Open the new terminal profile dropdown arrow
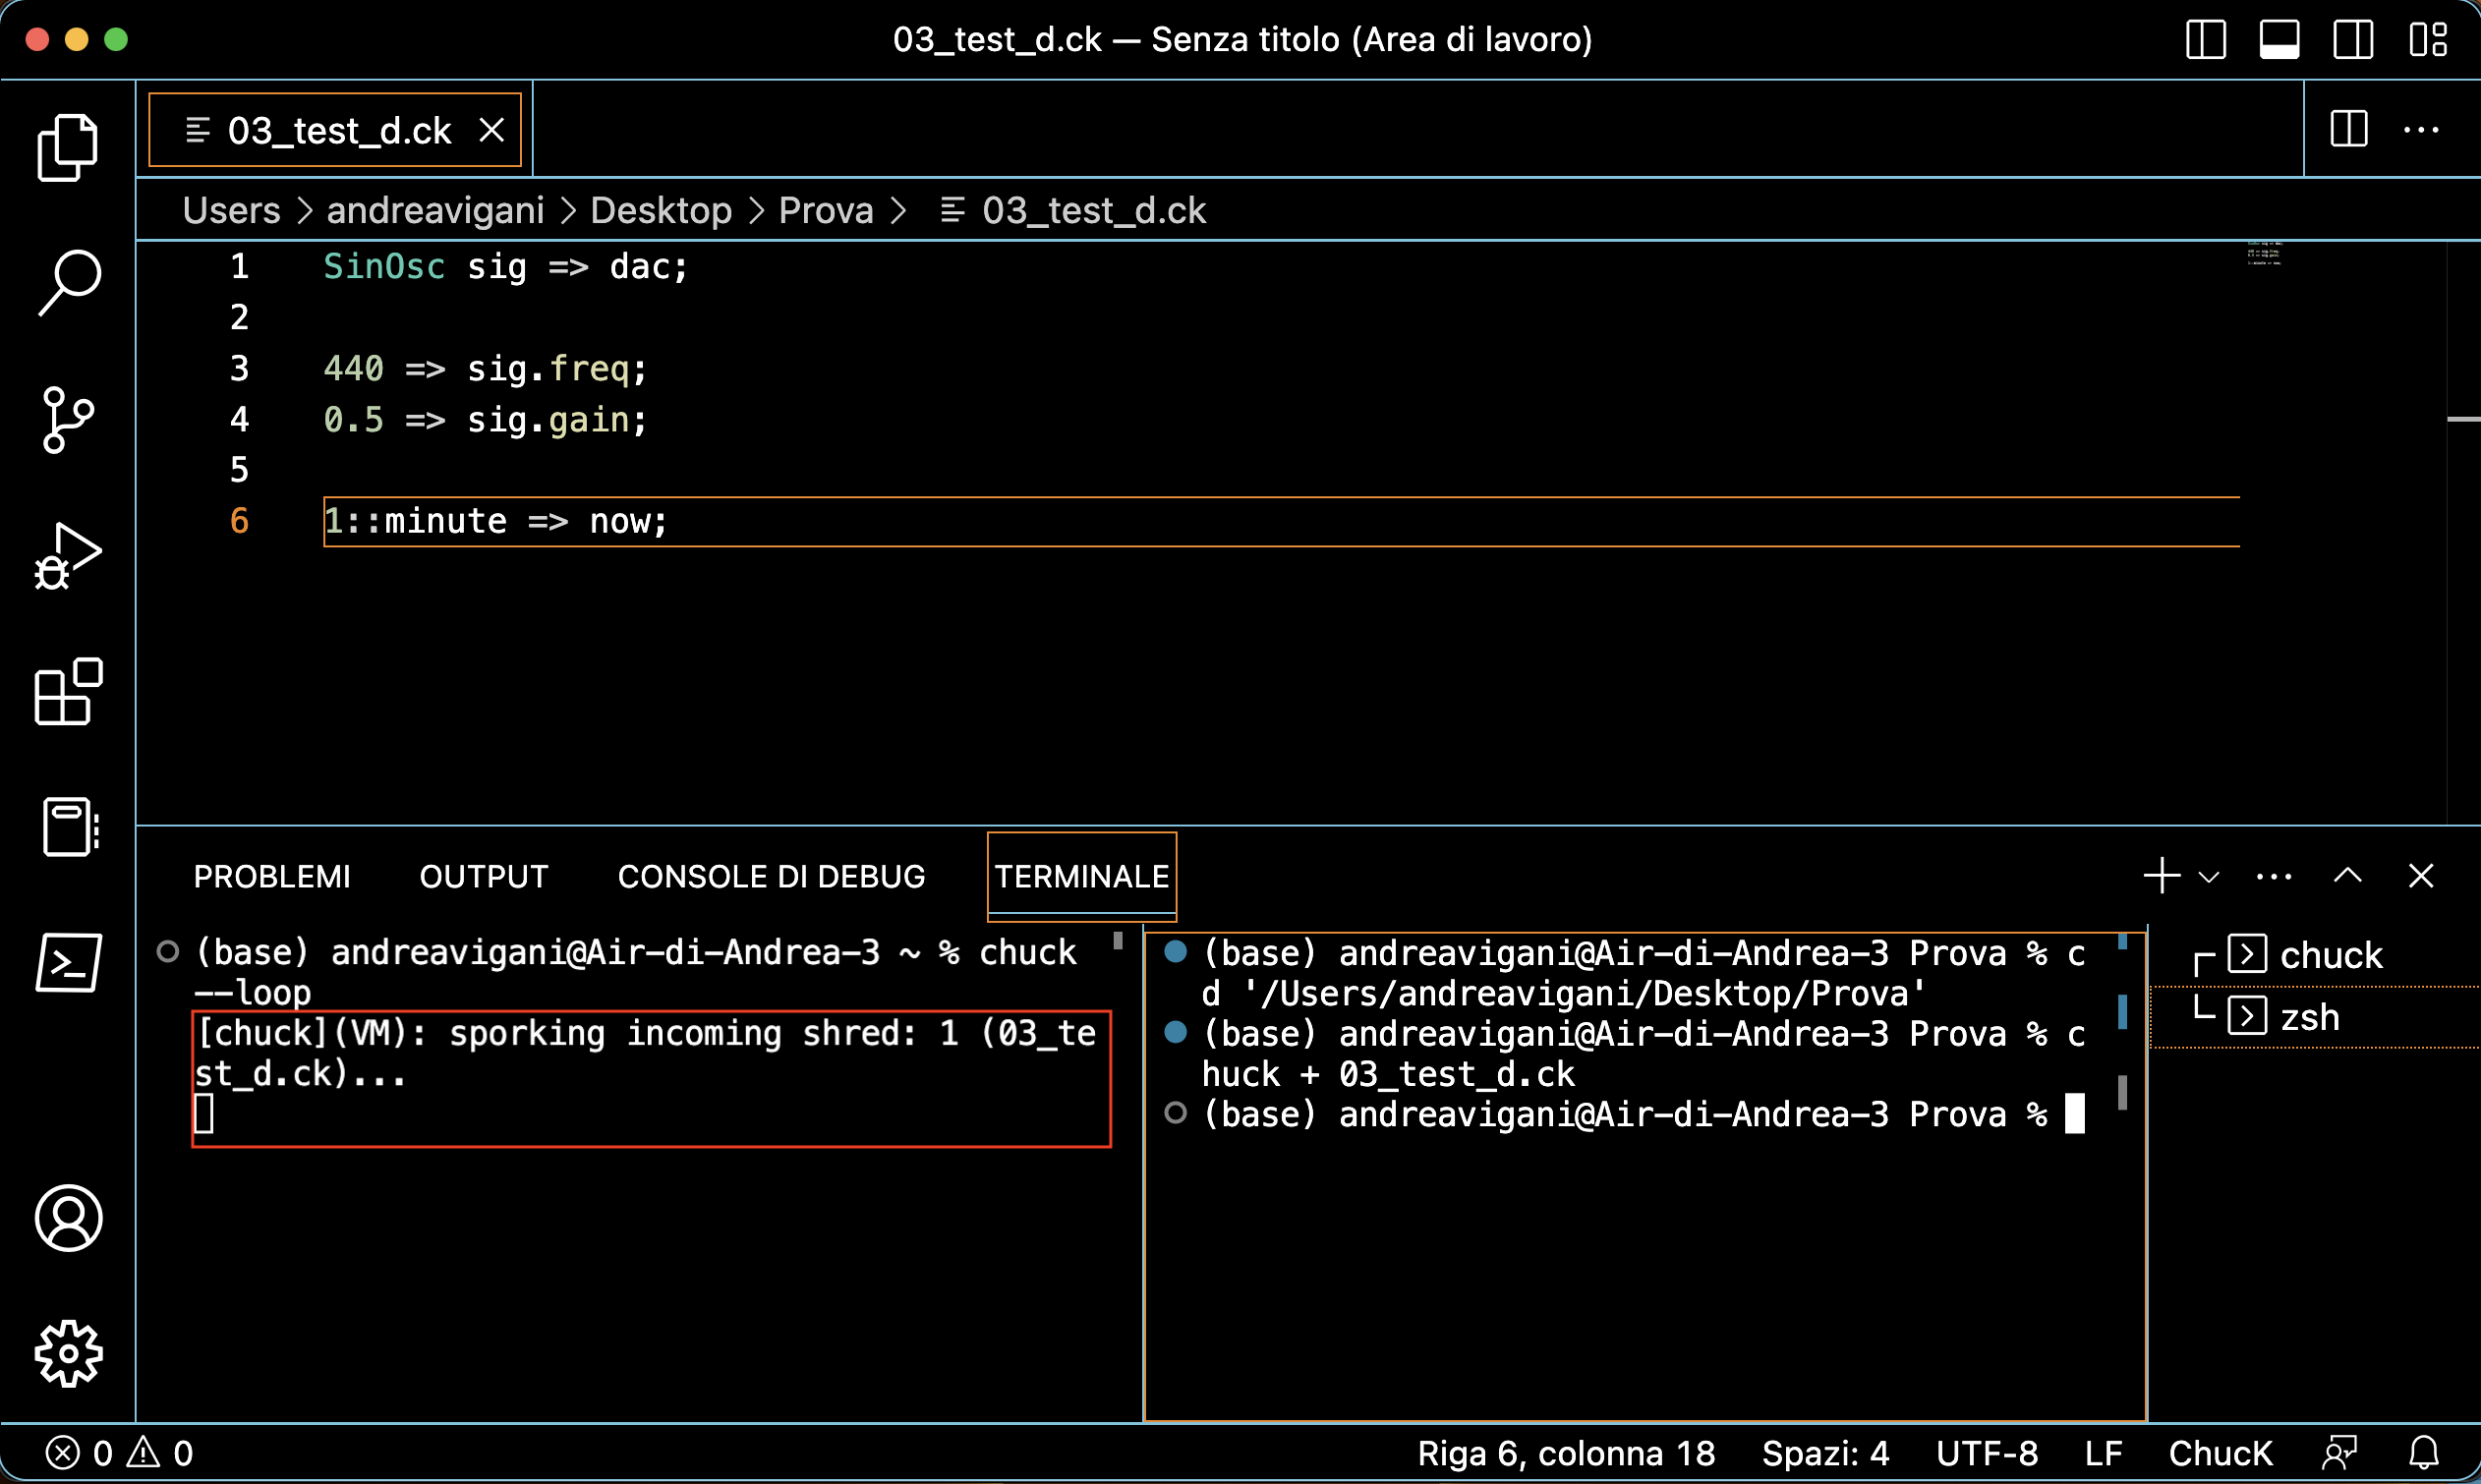The width and height of the screenshot is (2481, 1484). (x=2209, y=877)
